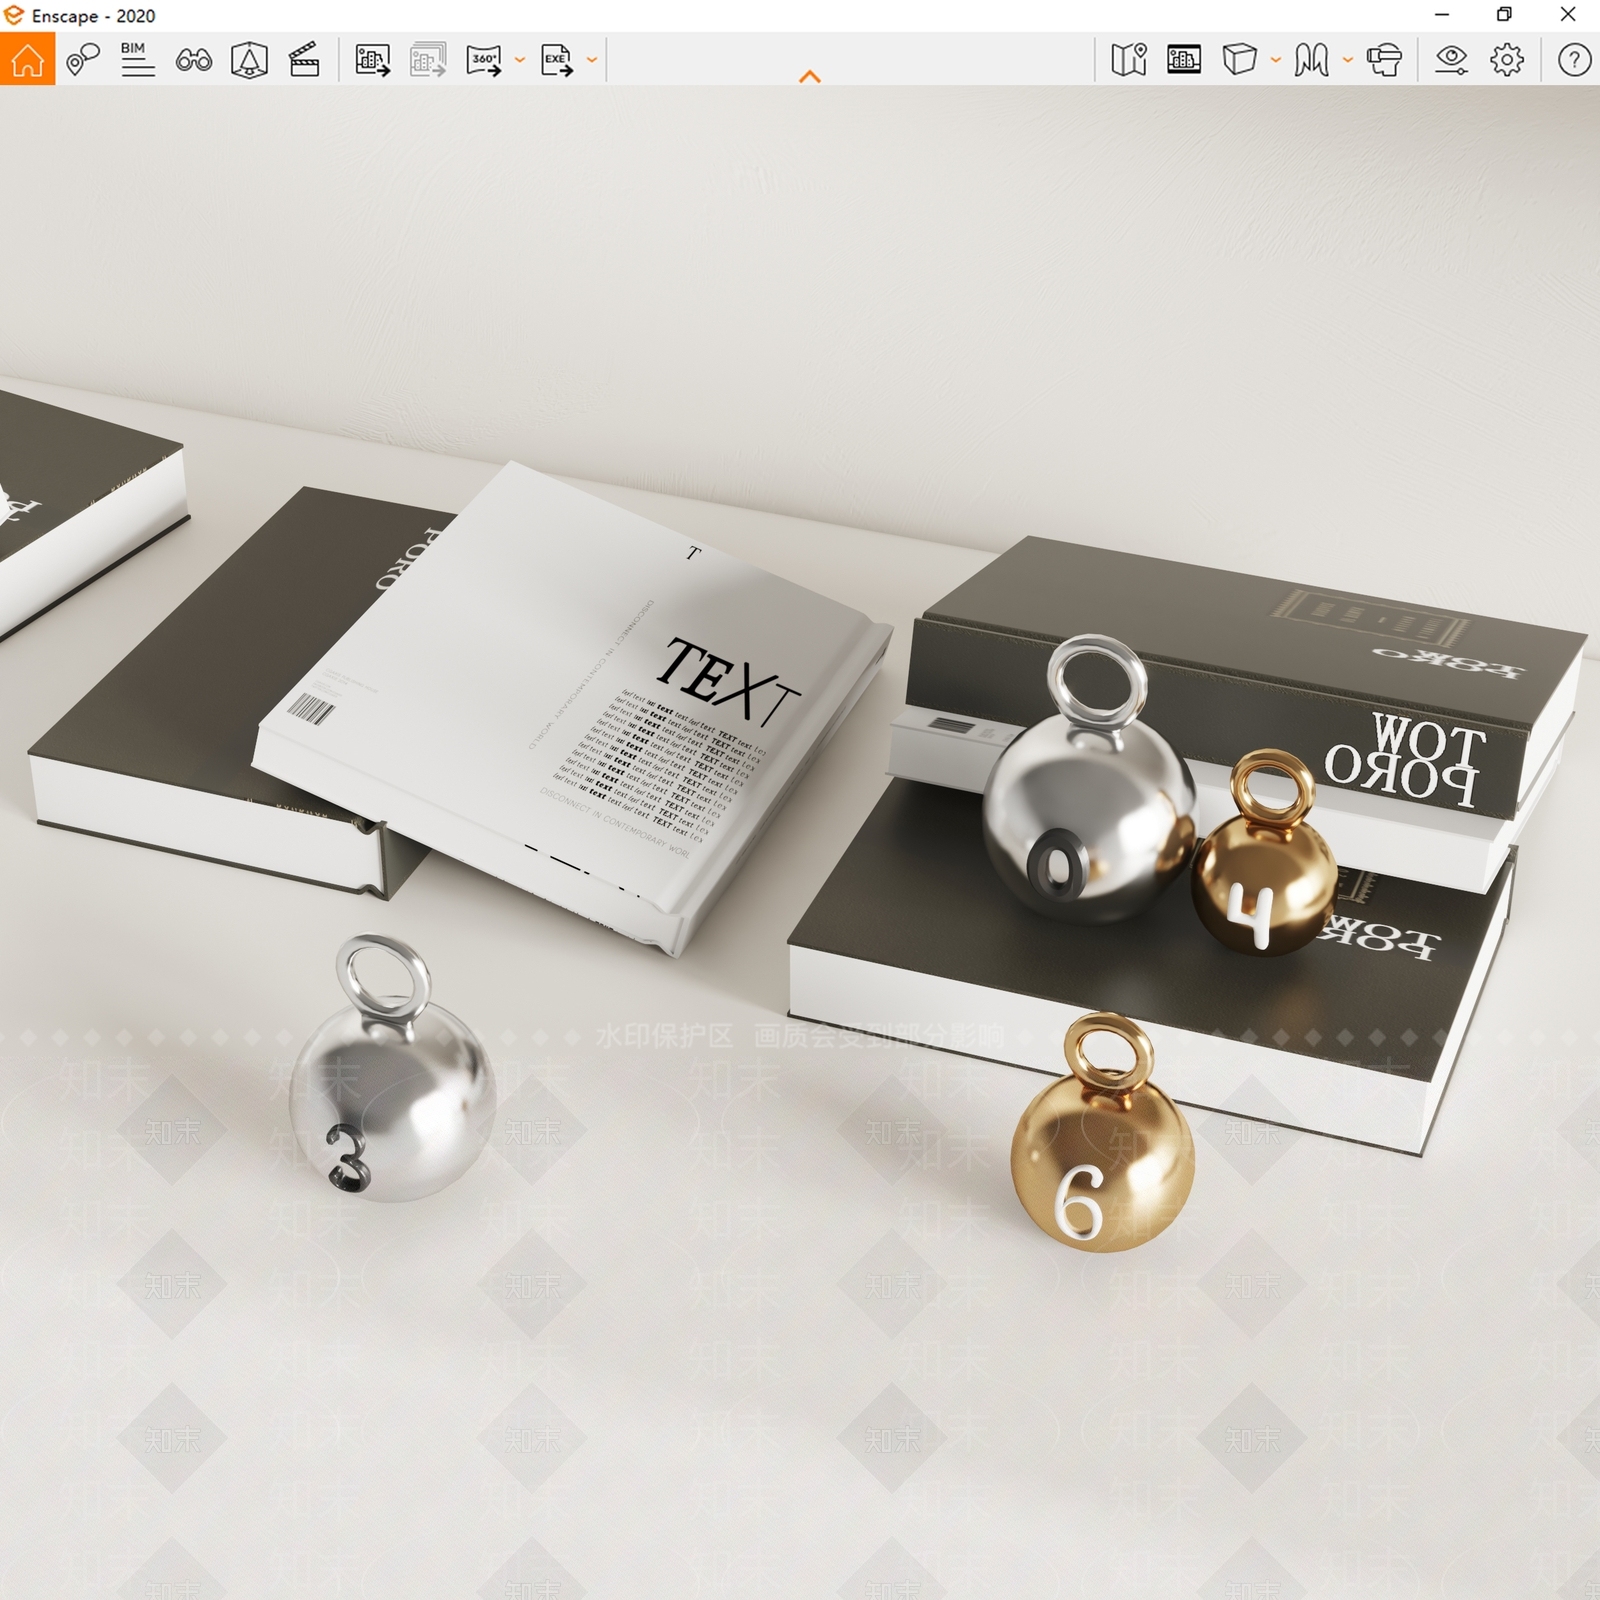Viewport: 1600px width, 1600px height.
Task: Maximize the Enscape window
Action: coord(1504,14)
